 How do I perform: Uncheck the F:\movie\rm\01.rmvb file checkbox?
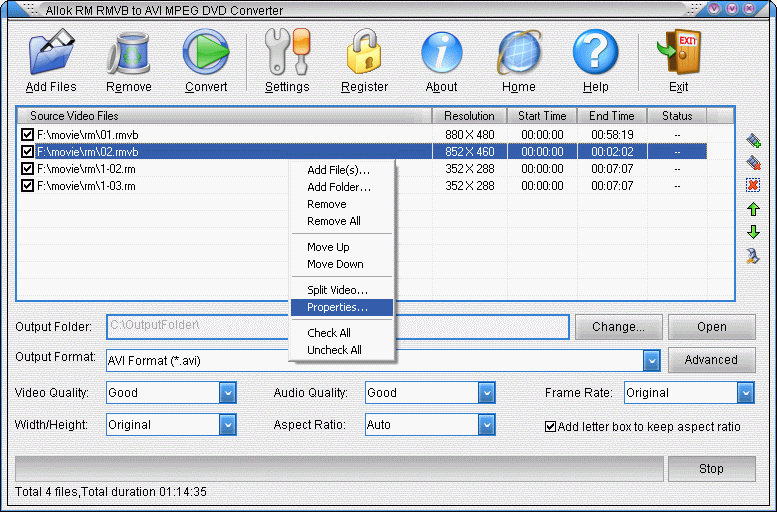pyautogui.click(x=27, y=135)
